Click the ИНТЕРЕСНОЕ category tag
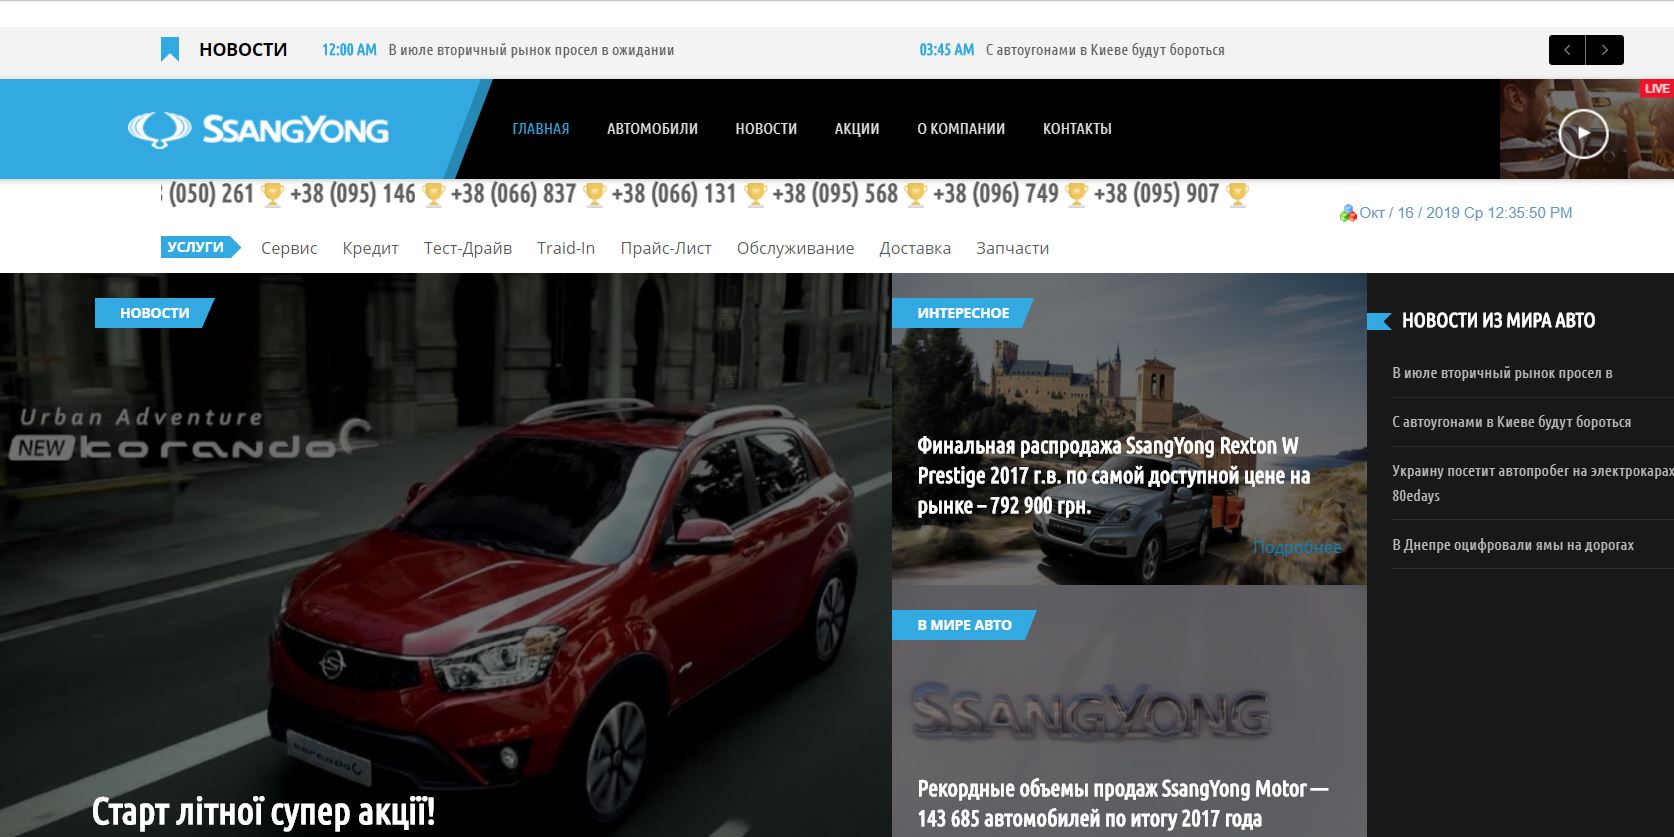 coord(963,313)
